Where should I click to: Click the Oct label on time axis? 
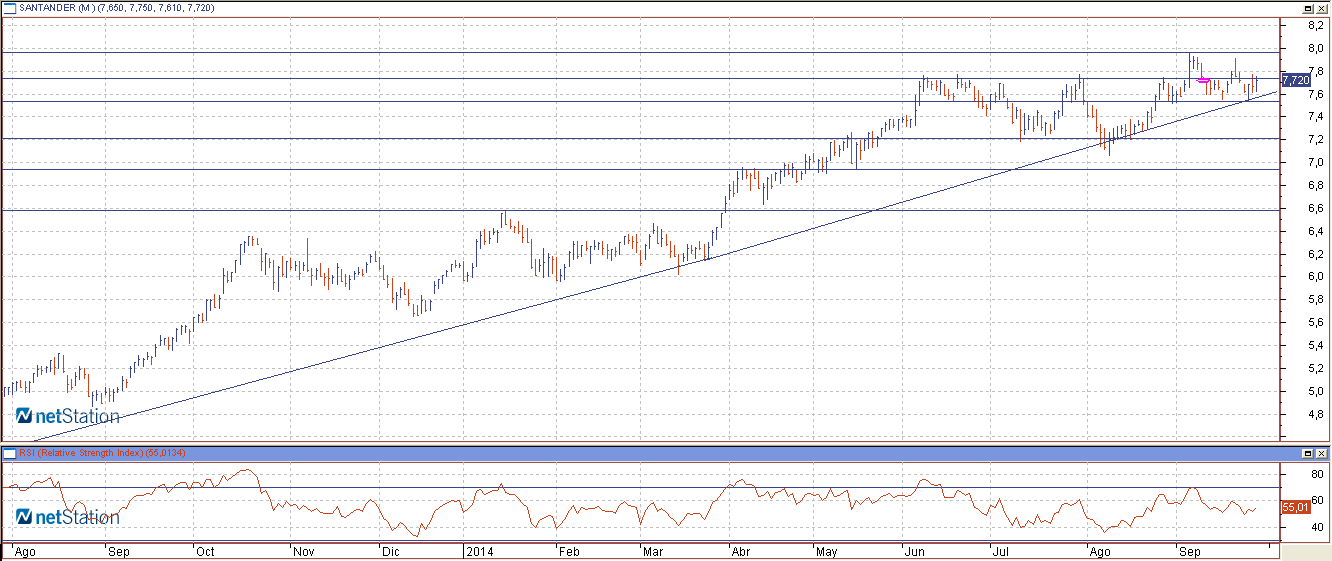205,551
